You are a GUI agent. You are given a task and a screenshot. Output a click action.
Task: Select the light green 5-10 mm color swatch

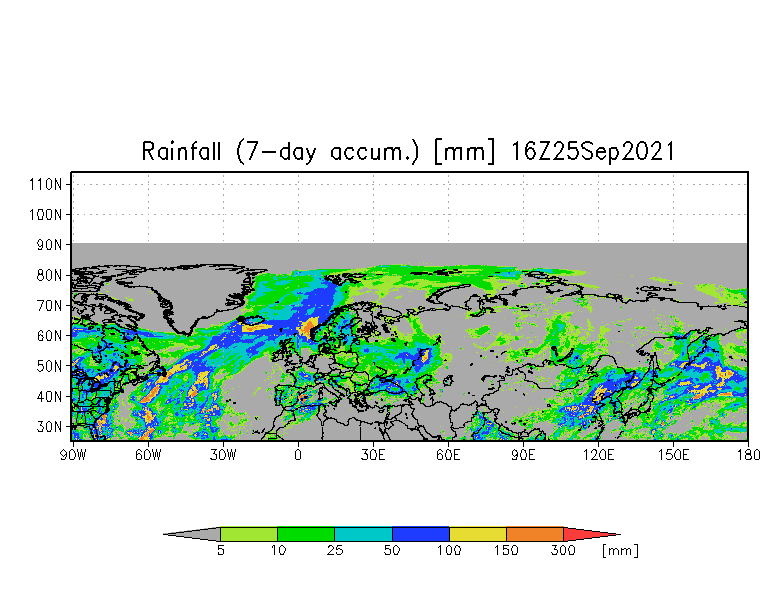(x=249, y=534)
